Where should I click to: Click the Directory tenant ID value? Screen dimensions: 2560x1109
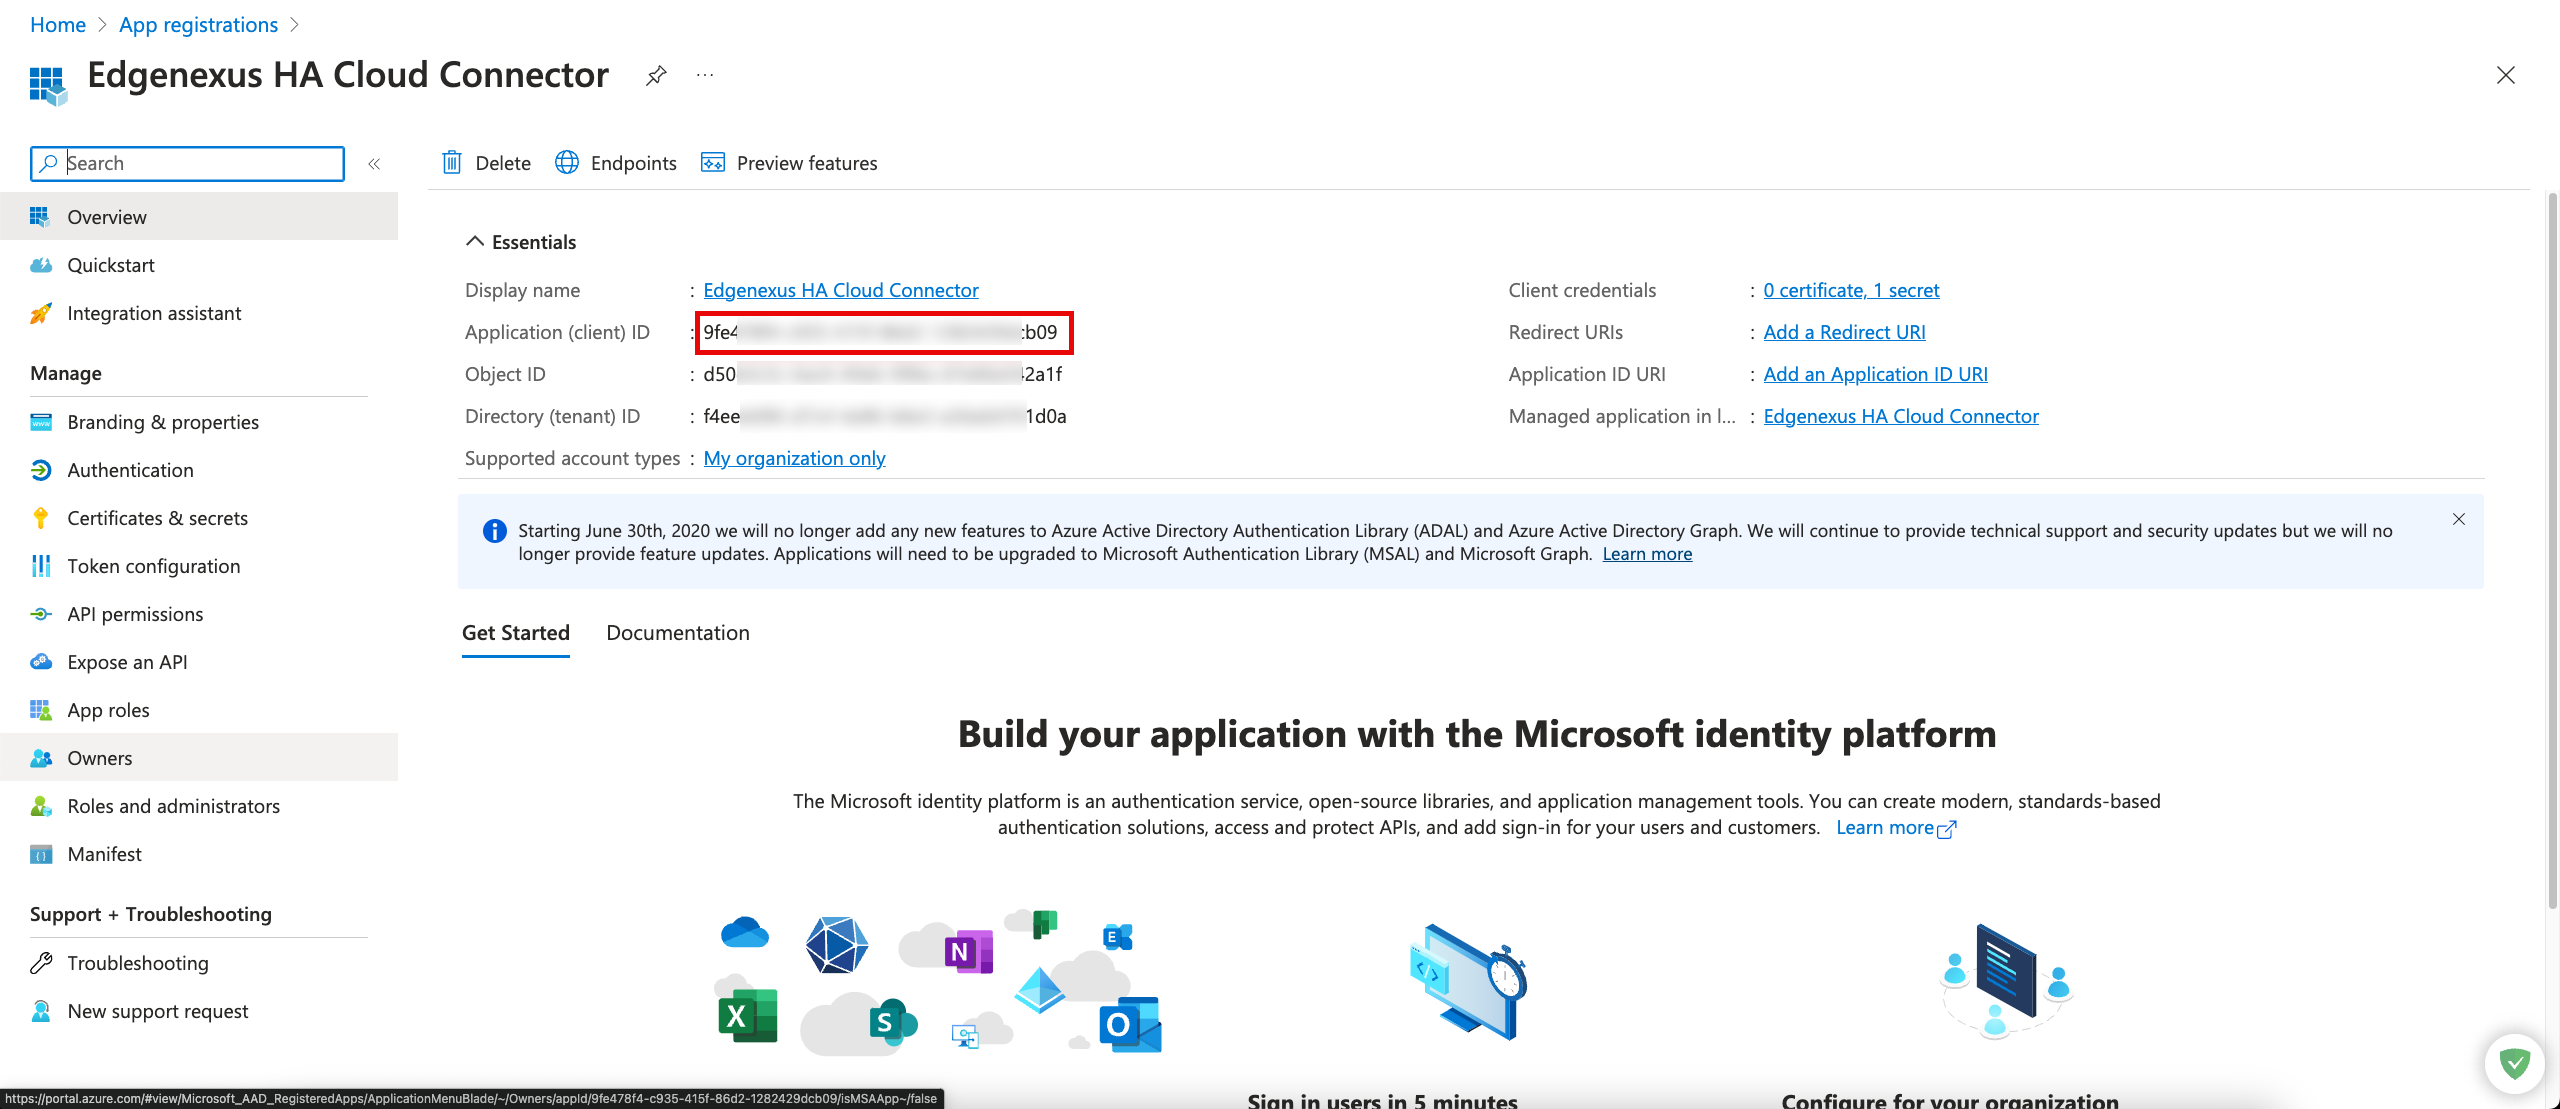click(x=885, y=416)
